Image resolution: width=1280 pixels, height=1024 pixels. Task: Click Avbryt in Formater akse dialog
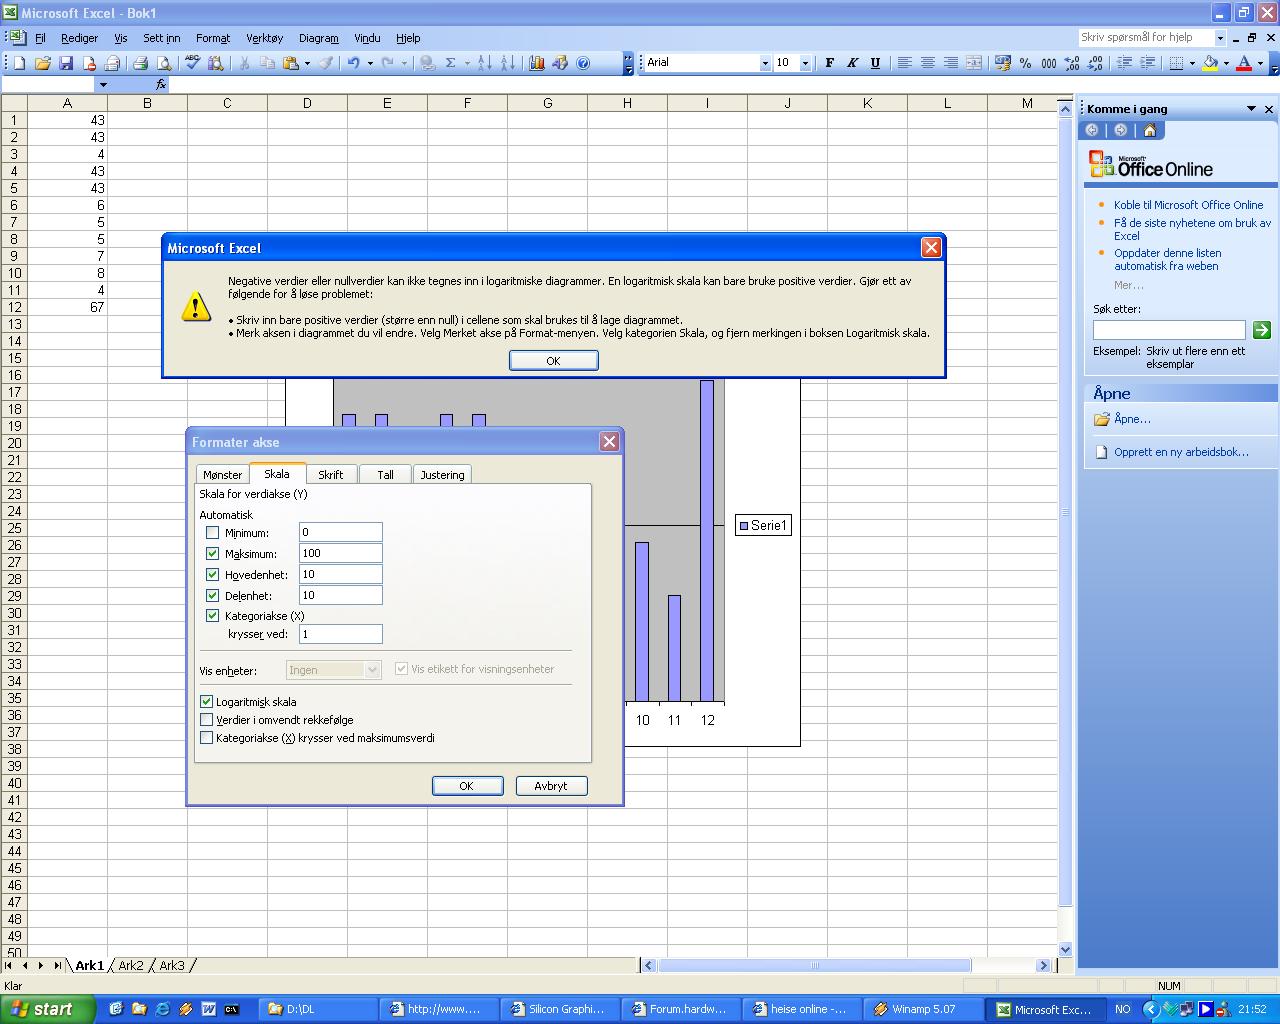(551, 786)
